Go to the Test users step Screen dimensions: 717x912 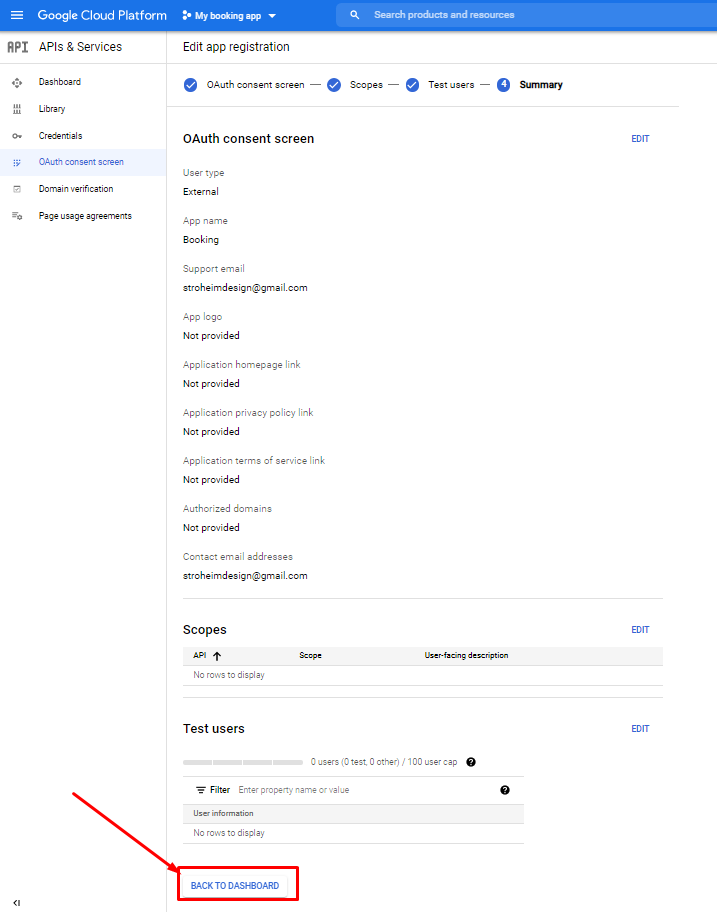(x=451, y=85)
